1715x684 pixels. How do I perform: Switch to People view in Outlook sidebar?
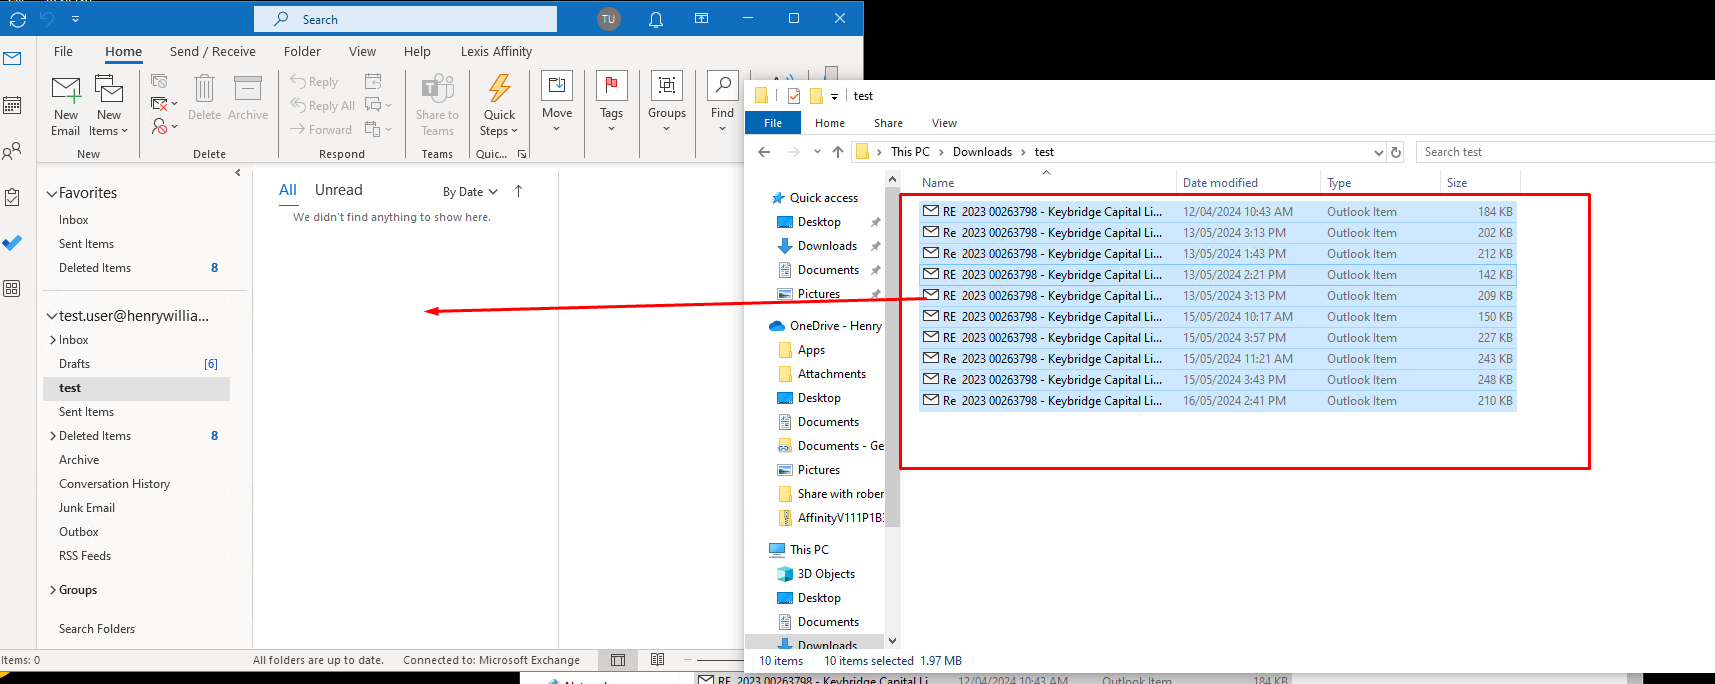[x=12, y=151]
